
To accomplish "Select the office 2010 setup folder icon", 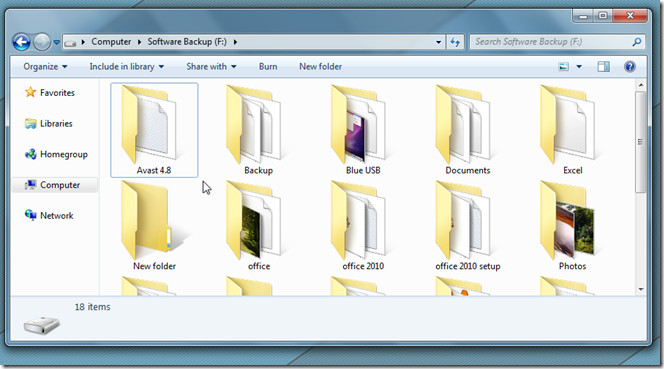I will (x=463, y=220).
